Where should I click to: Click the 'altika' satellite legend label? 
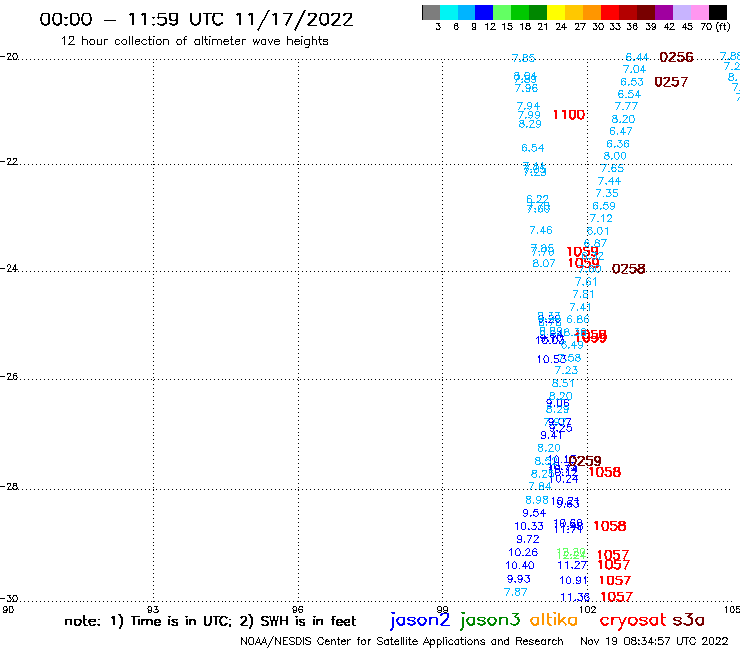click(554, 619)
